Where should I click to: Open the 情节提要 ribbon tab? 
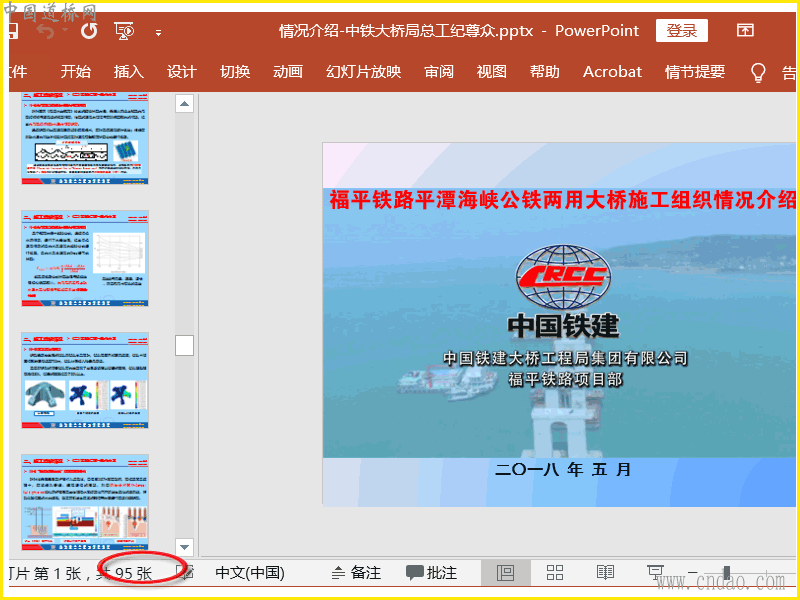(695, 71)
